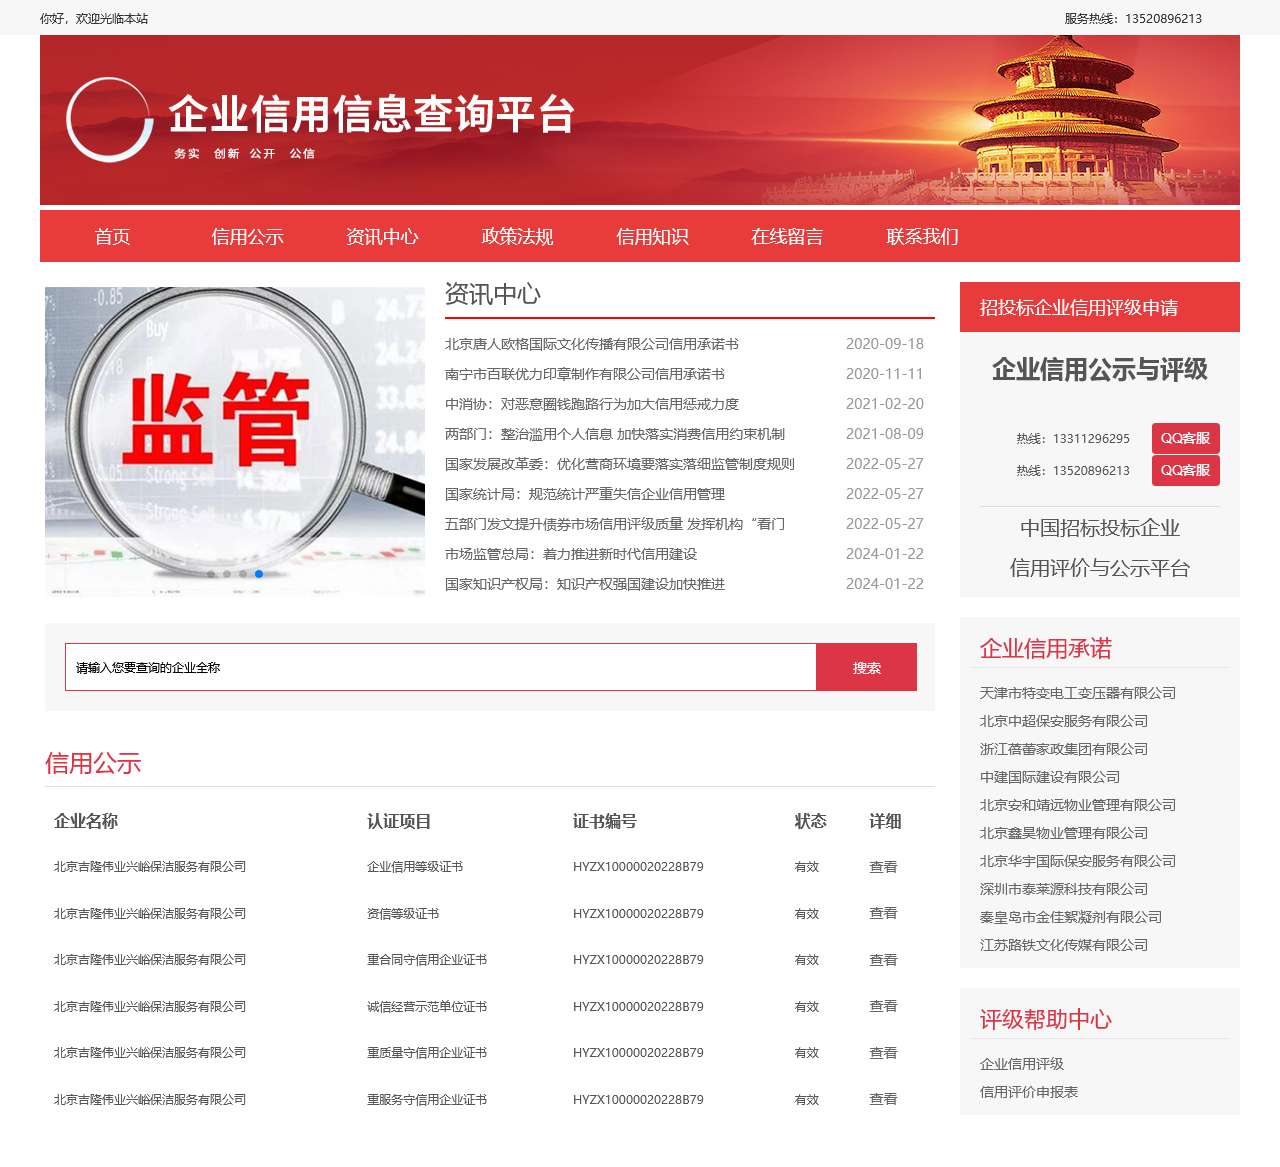The image size is (1280, 1167).
Task: Click the 你好，欢迎光临本站 greeting text
Action: 94,18
